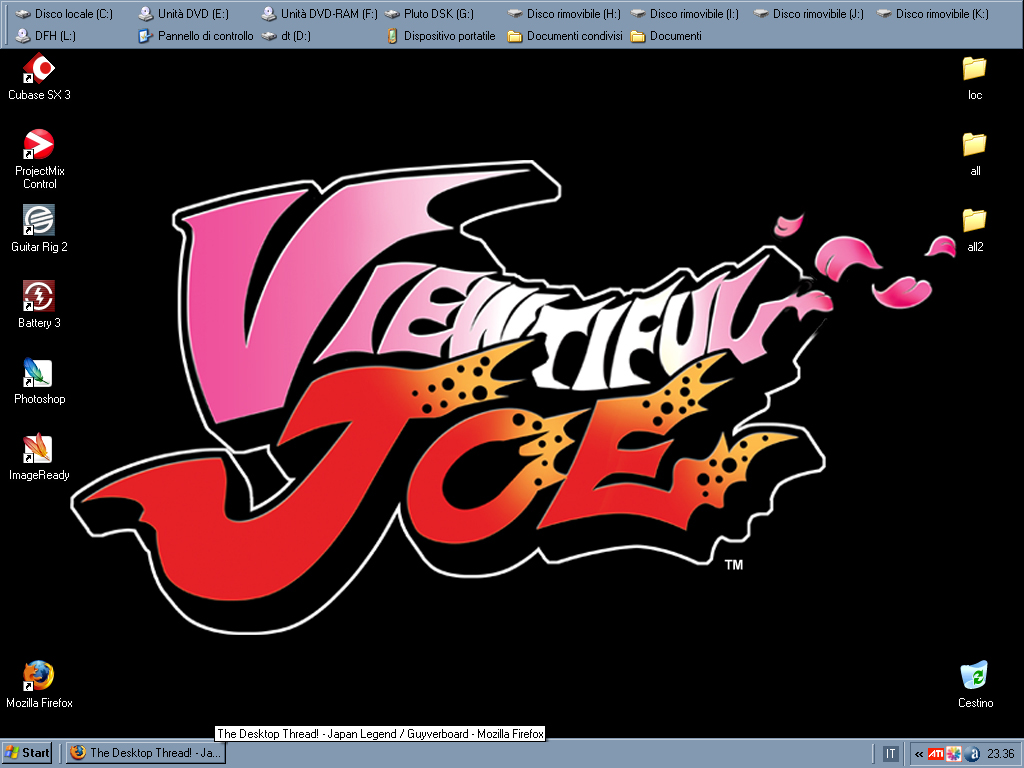
Task: Click the IT language indicator
Action: click(x=890, y=754)
